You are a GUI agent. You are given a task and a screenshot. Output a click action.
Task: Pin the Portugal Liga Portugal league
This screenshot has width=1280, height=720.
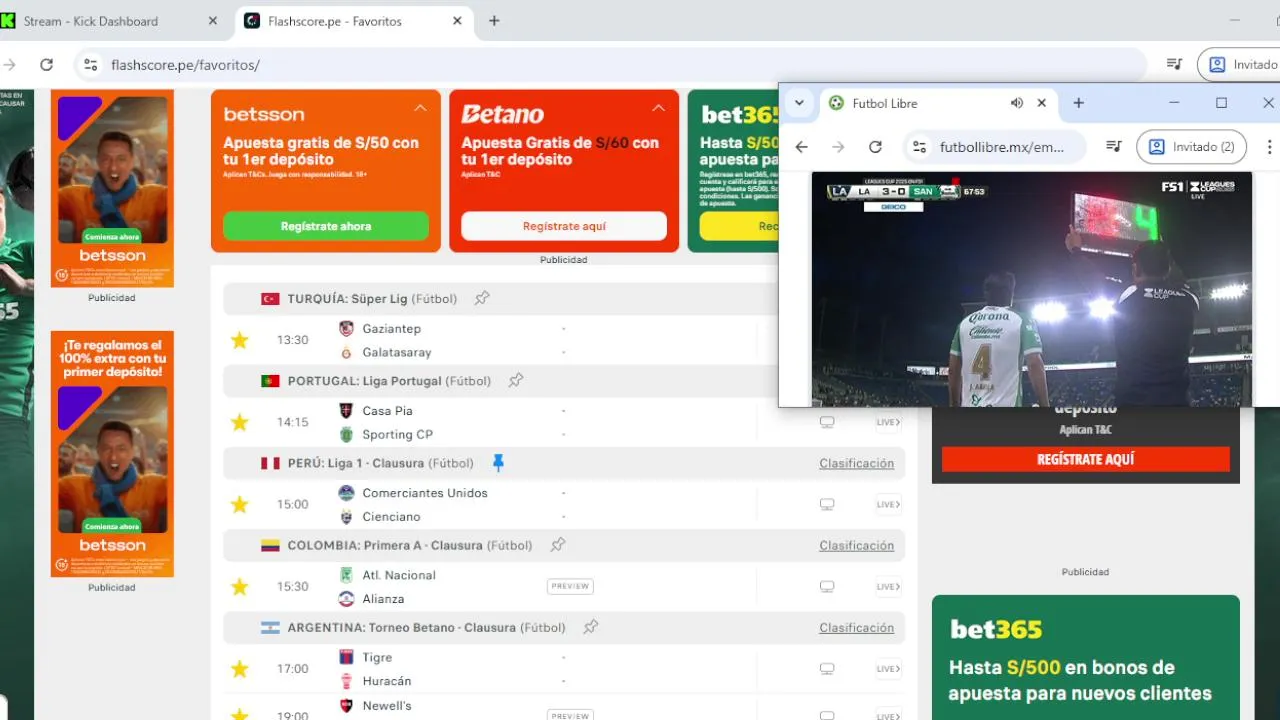coord(515,380)
